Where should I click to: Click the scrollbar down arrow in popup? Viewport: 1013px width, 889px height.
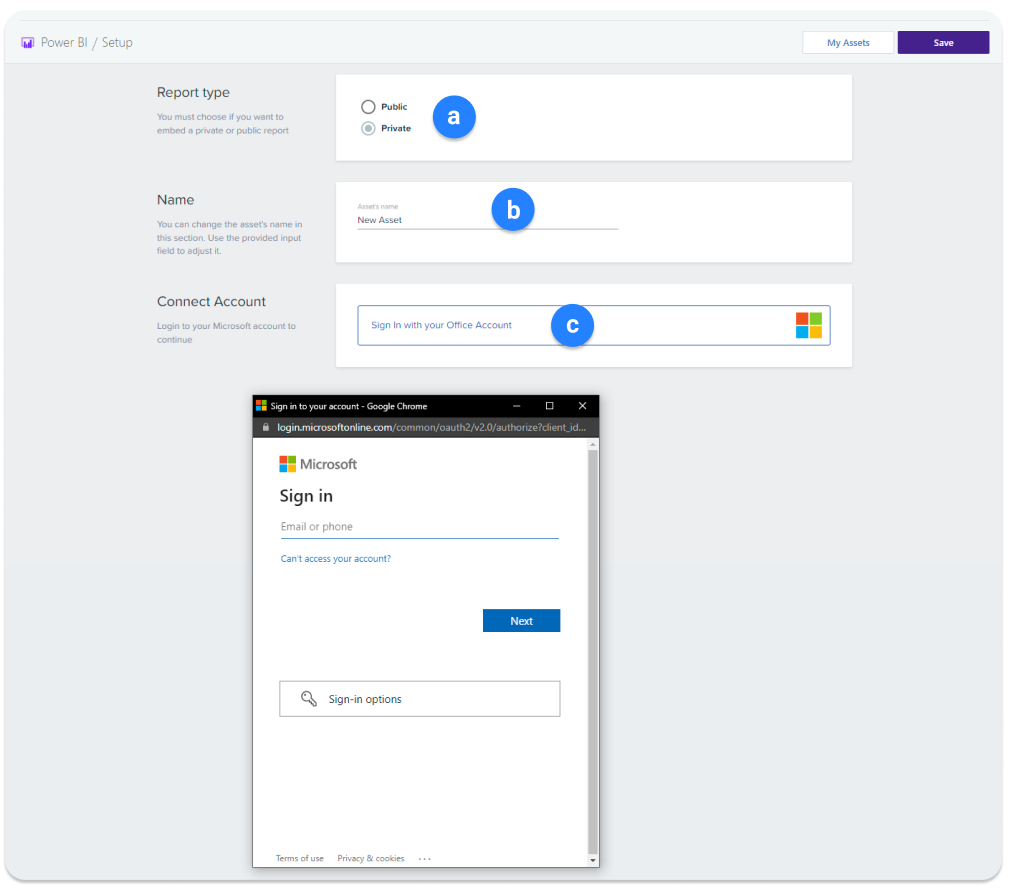pos(592,861)
